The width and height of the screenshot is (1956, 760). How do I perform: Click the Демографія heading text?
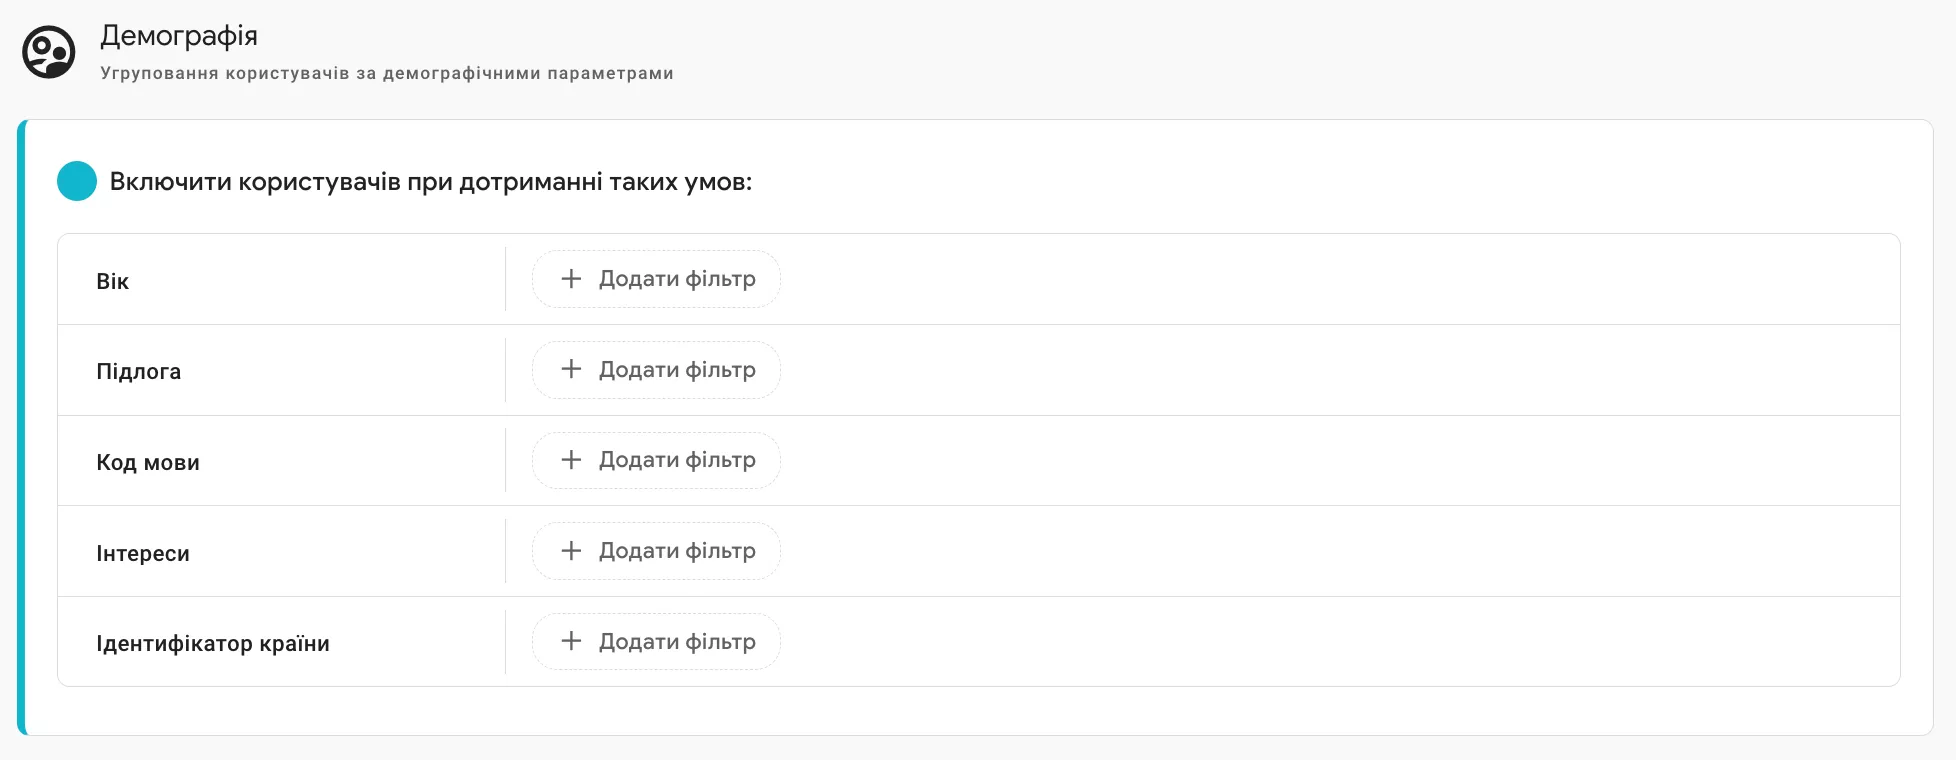[x=178, y=35]
